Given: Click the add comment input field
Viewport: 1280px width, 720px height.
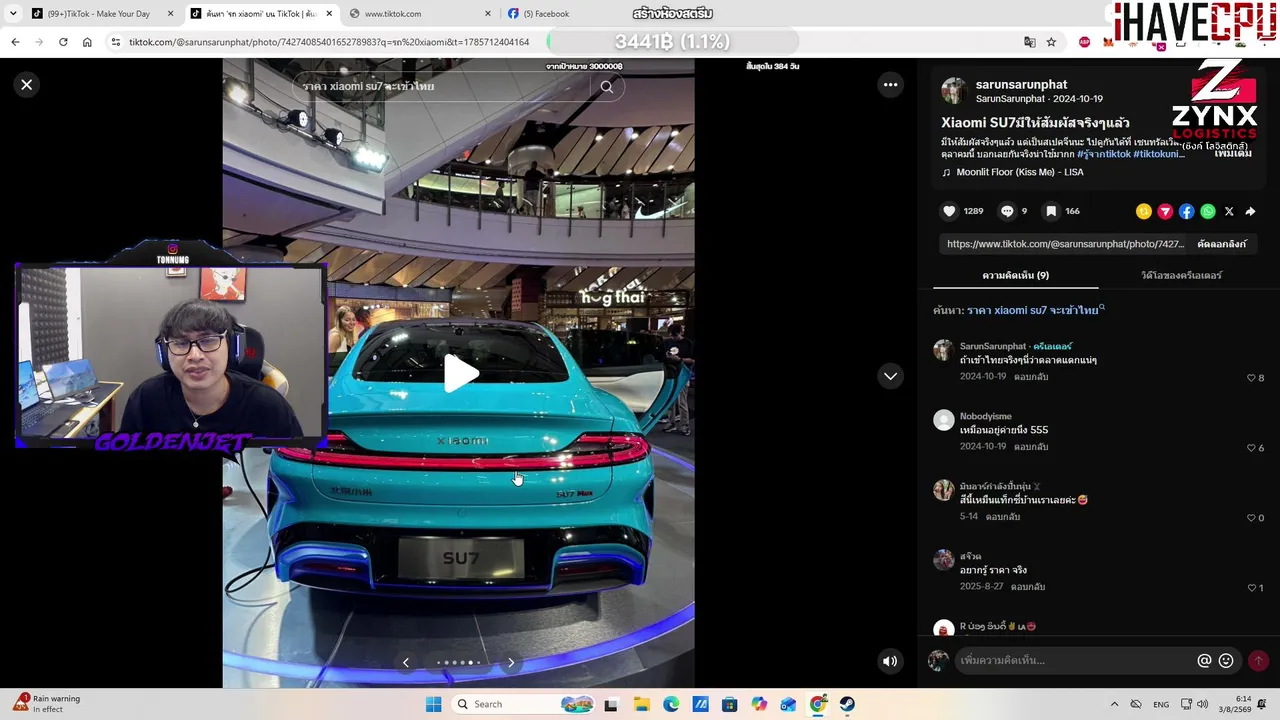Looking at the screenshot, I should tap(1074, 661).
